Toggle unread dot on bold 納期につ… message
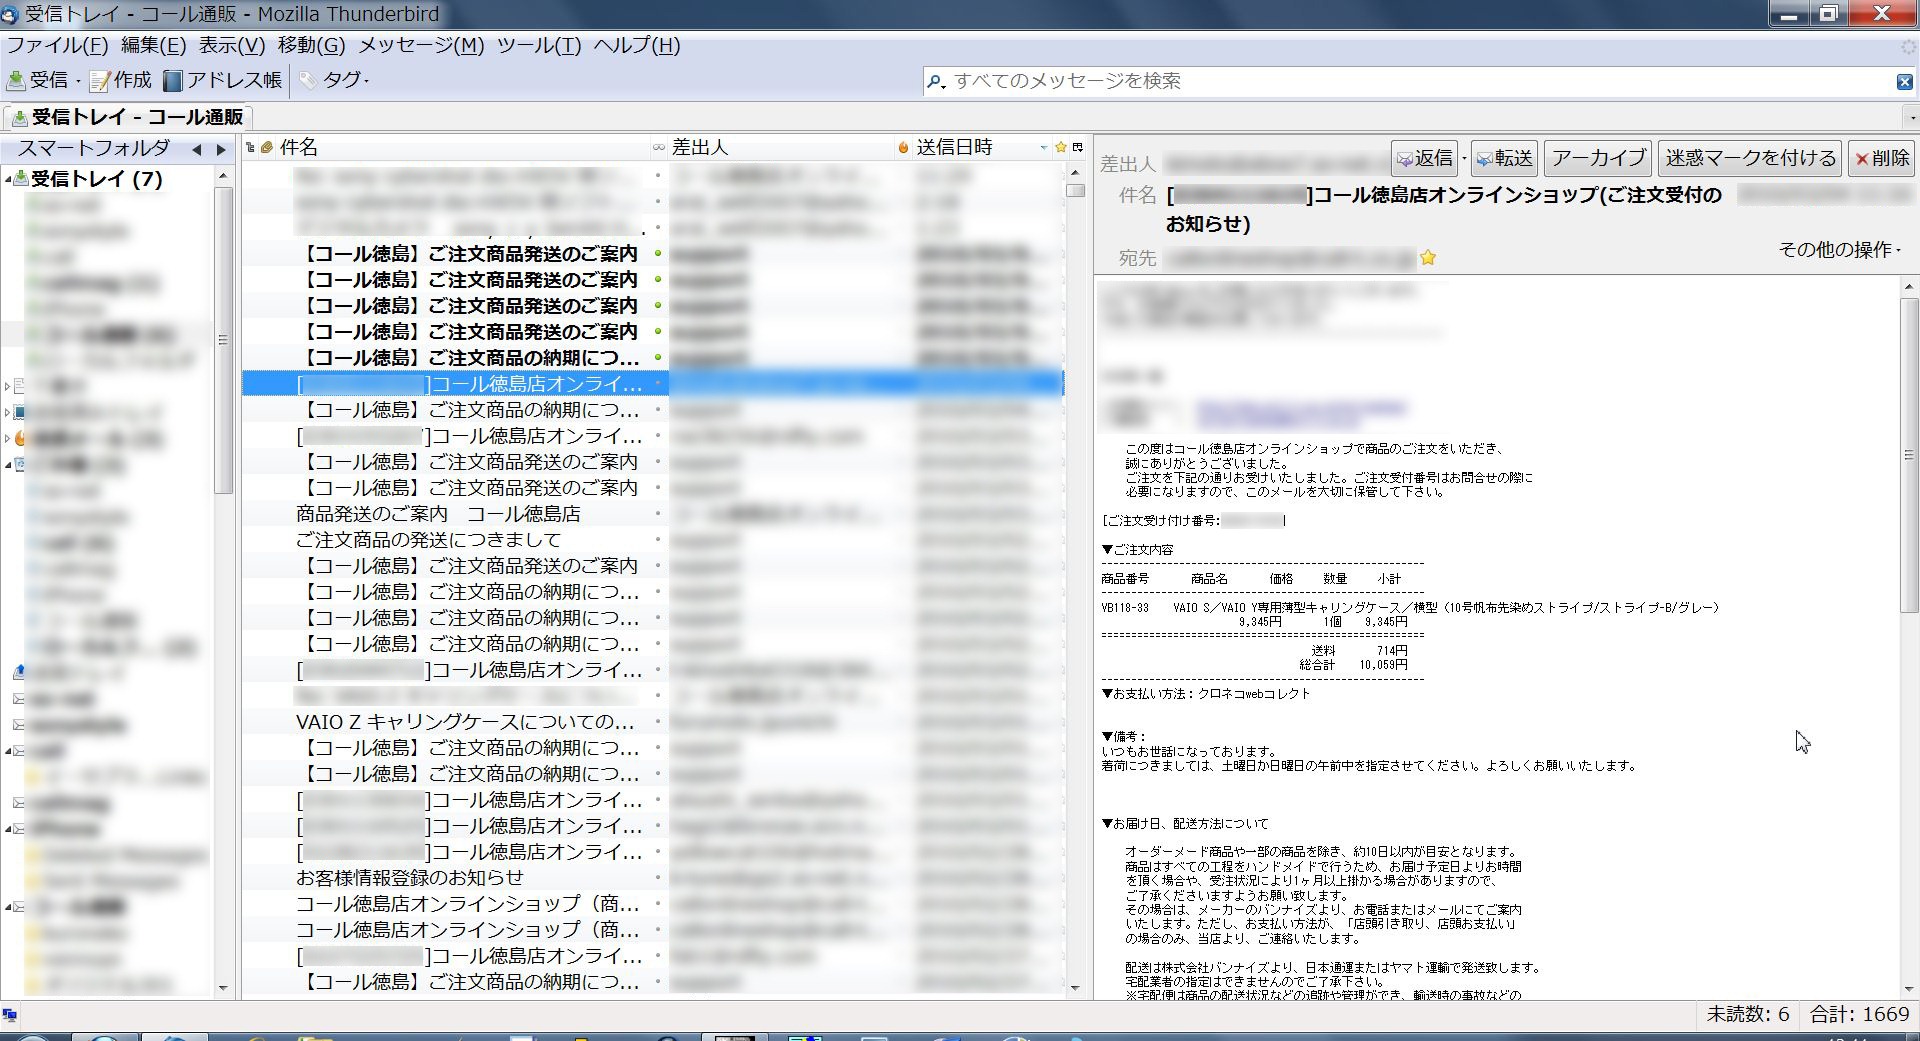 click(x=658, y=357)
